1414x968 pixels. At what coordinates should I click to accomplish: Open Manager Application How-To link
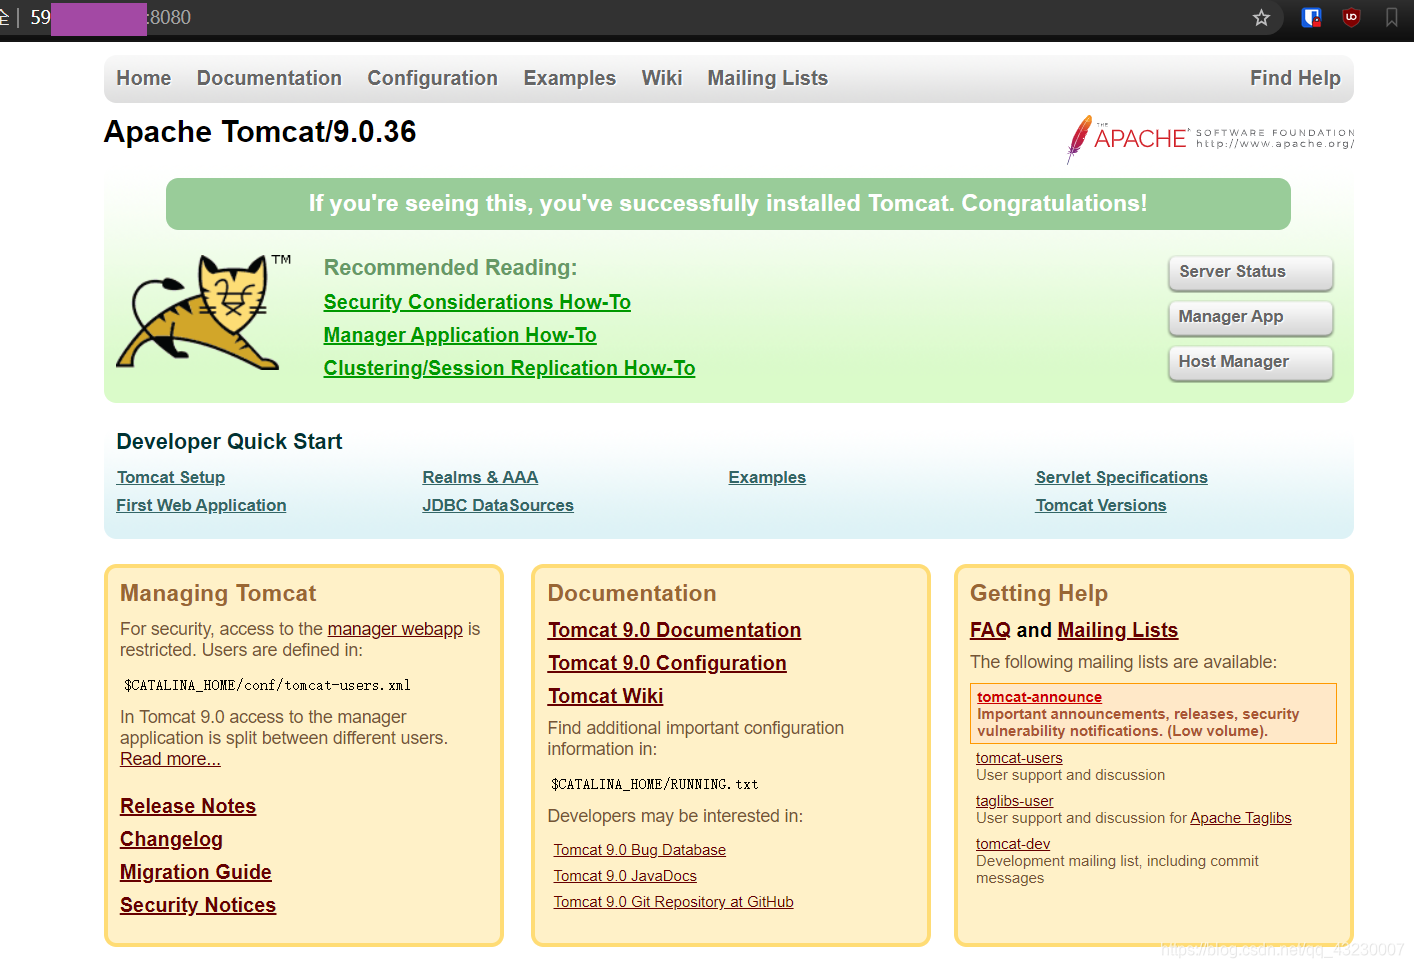tap(460, 335)
